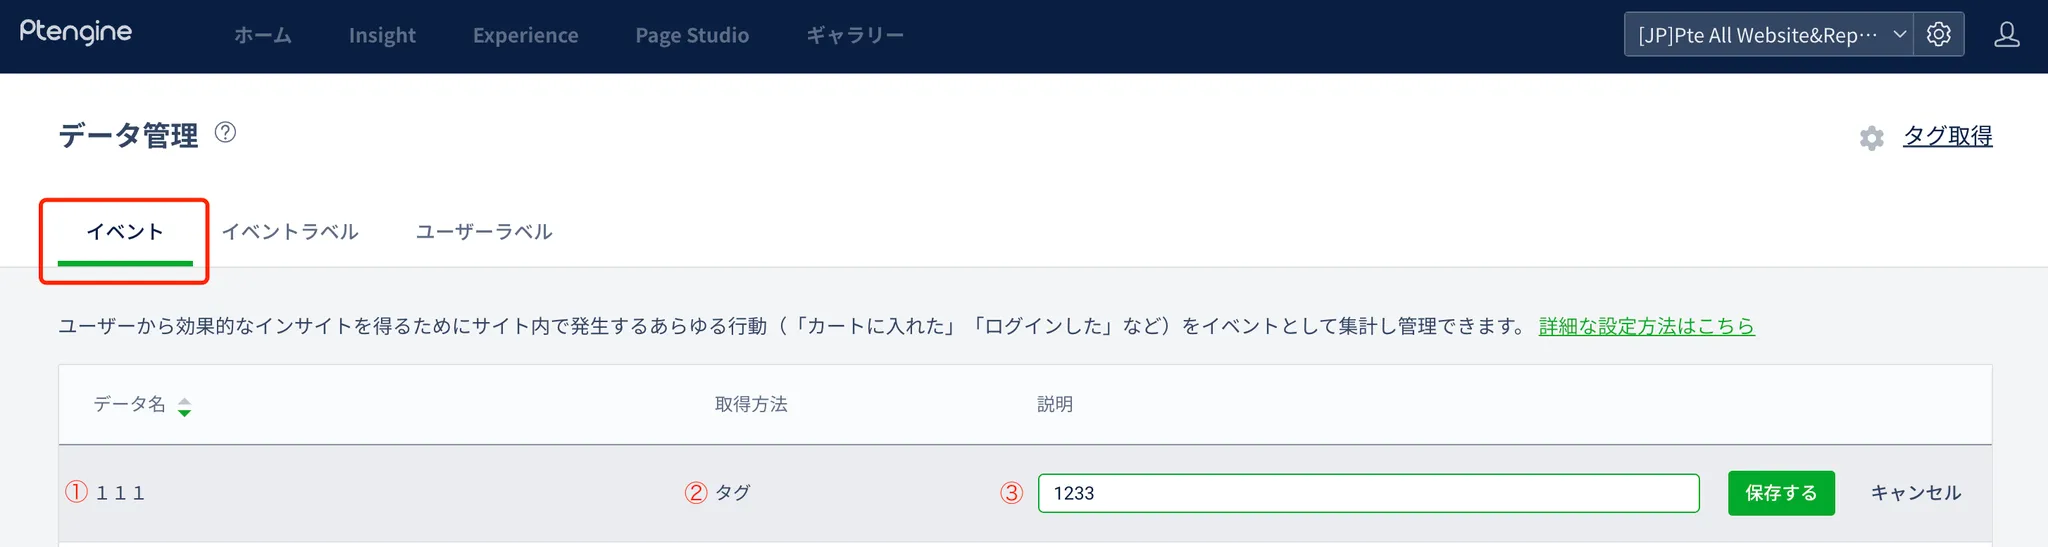Viewport: 2048px width, 547px height.
Task: Sort by データ名 column arrows
Action: (184, 406)
